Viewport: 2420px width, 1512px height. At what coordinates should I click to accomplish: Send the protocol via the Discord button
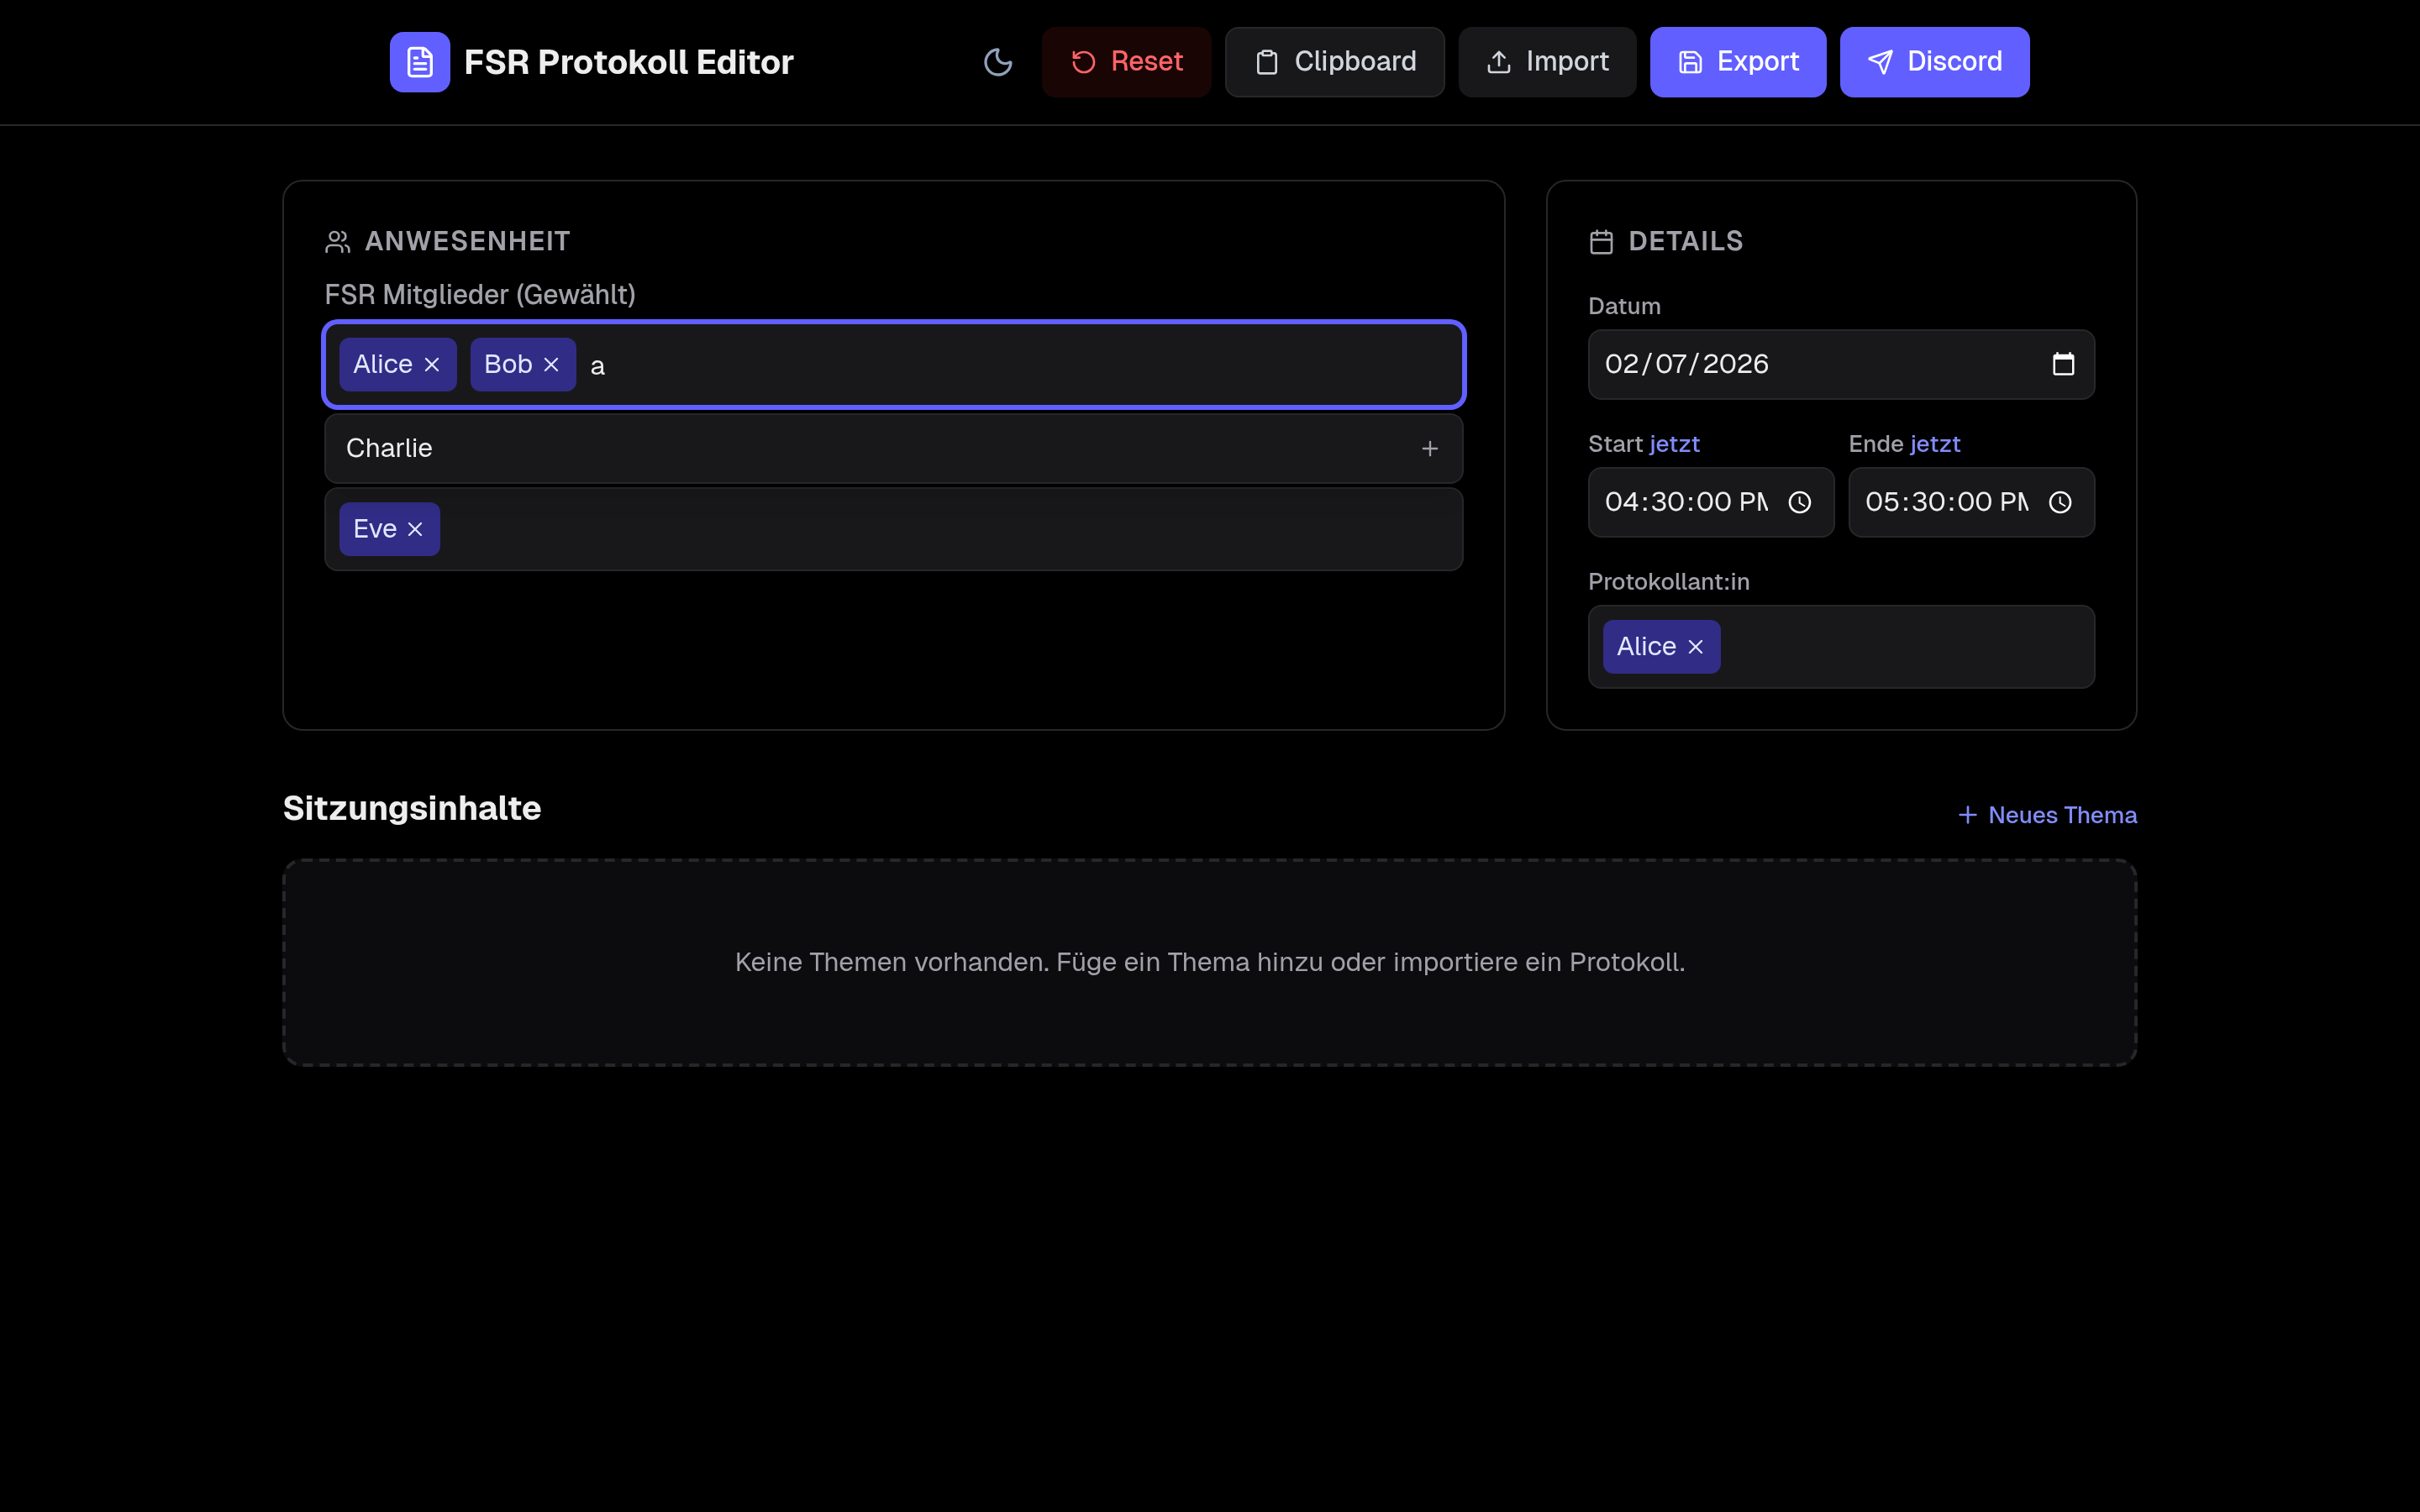1934,62
